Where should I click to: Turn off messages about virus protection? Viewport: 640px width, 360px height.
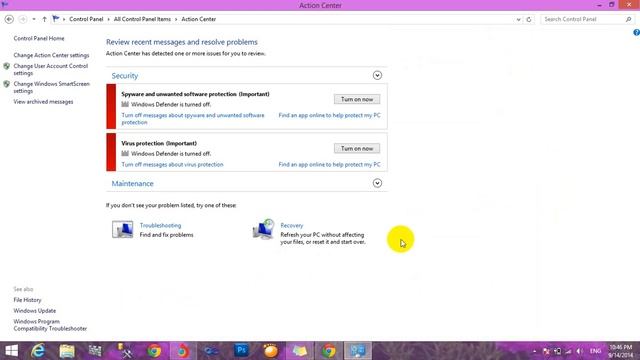(172, 164)
